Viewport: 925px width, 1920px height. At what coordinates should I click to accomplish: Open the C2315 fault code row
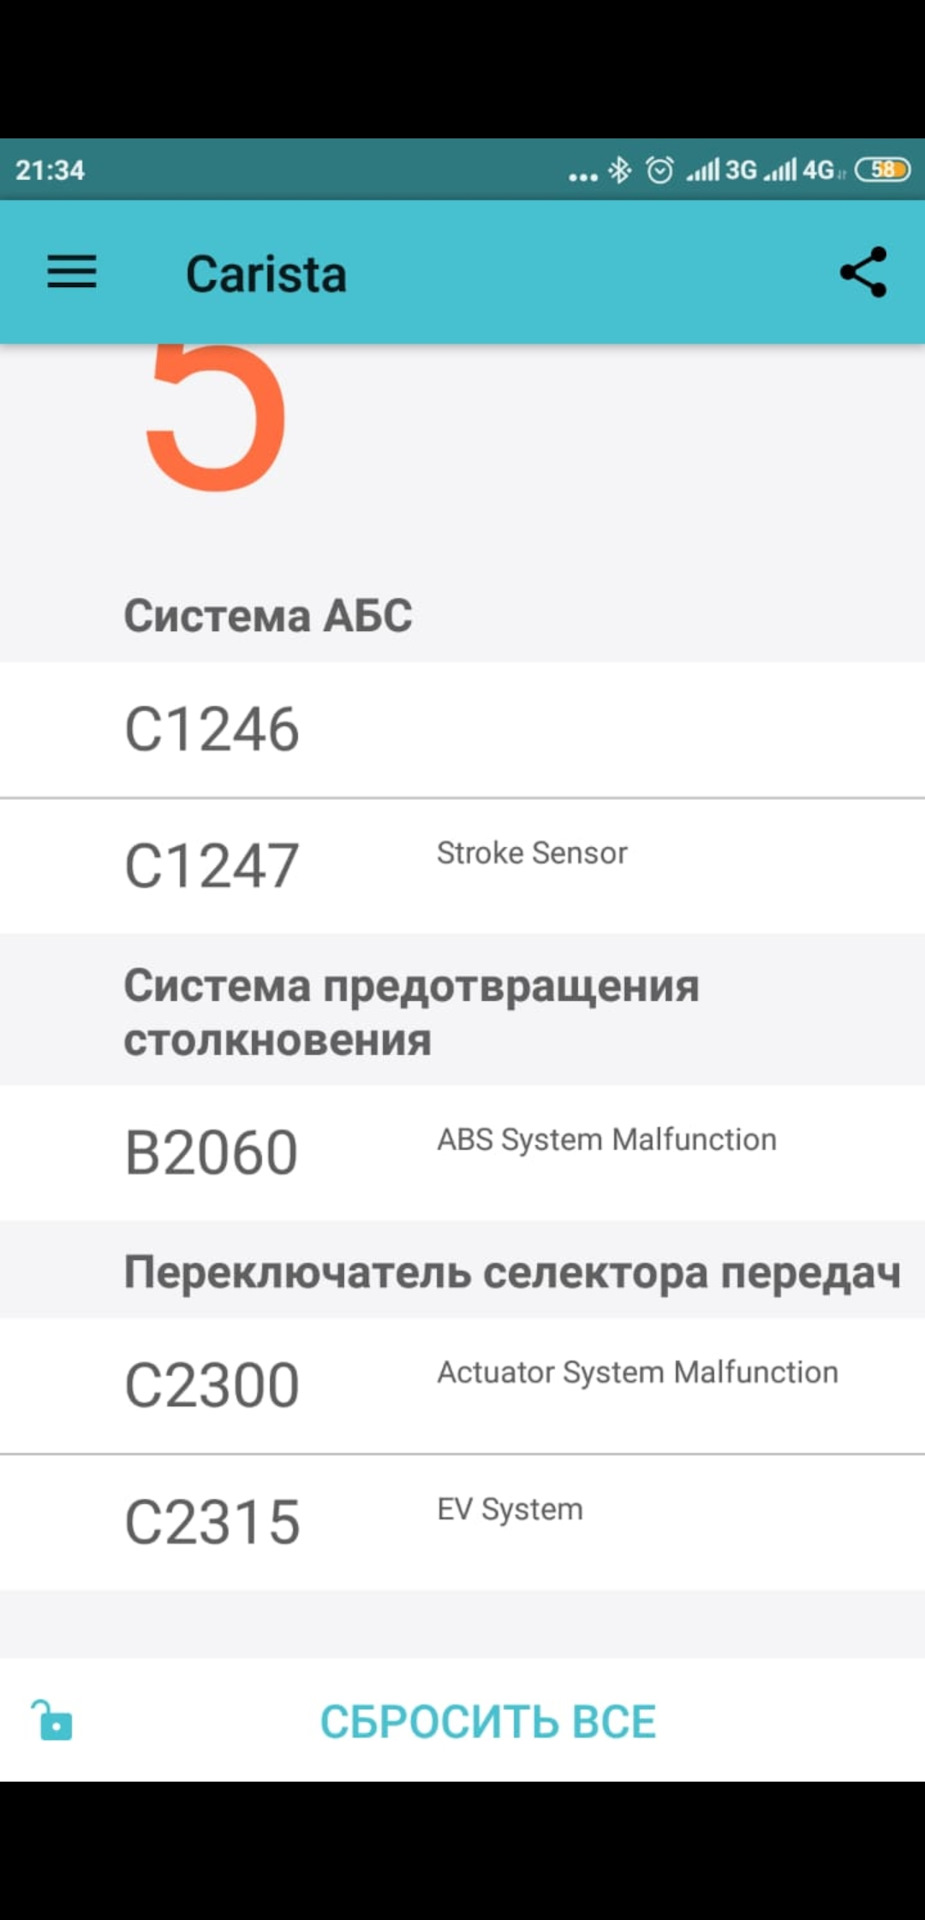(x=462, y=1522)
